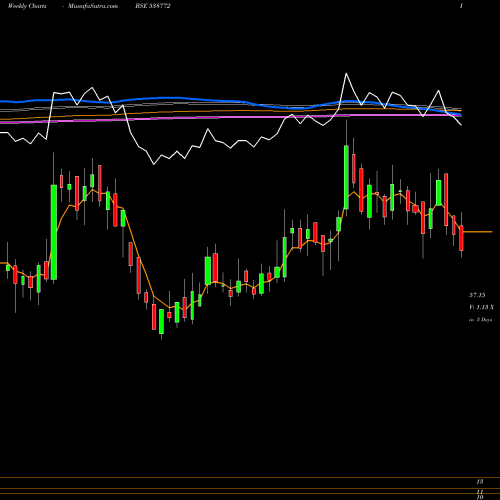The image size is (500, 500).
Task: Select the 'Weekly Charts' title text
Action: [27, 6]
